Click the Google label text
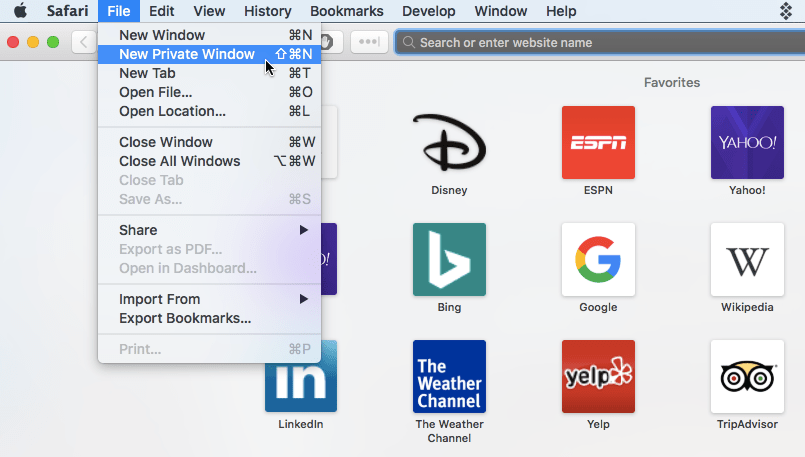805x457 pixels. (x=598, y=307)
